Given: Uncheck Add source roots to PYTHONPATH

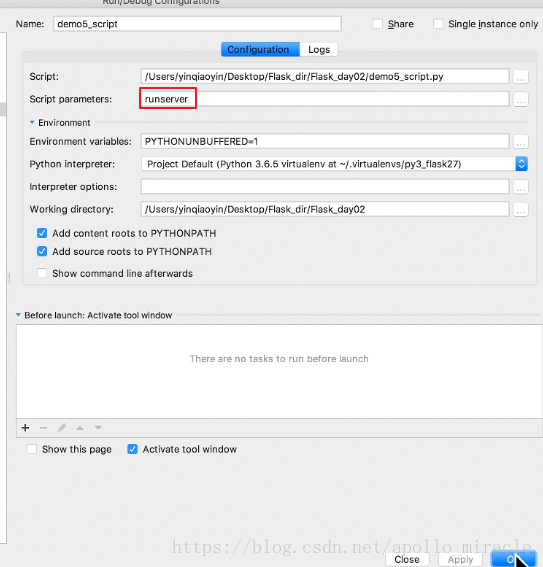Looking at the screenshot, I should 42,251.
